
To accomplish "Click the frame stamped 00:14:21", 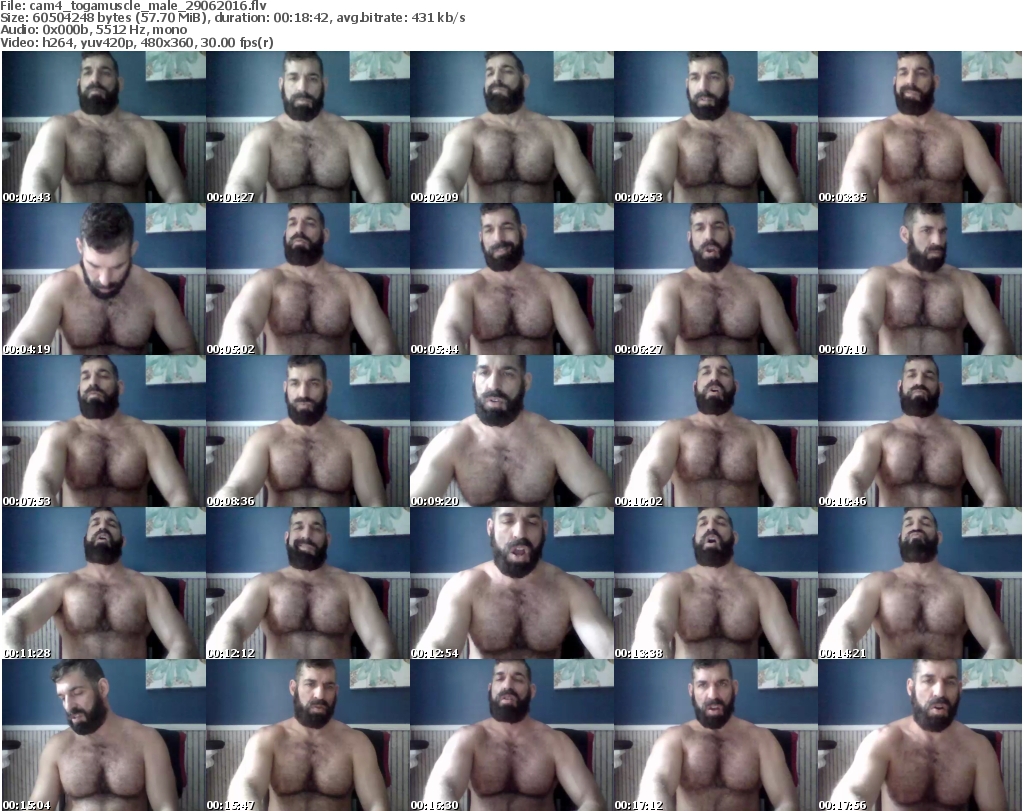I will (x=920, y=583).
